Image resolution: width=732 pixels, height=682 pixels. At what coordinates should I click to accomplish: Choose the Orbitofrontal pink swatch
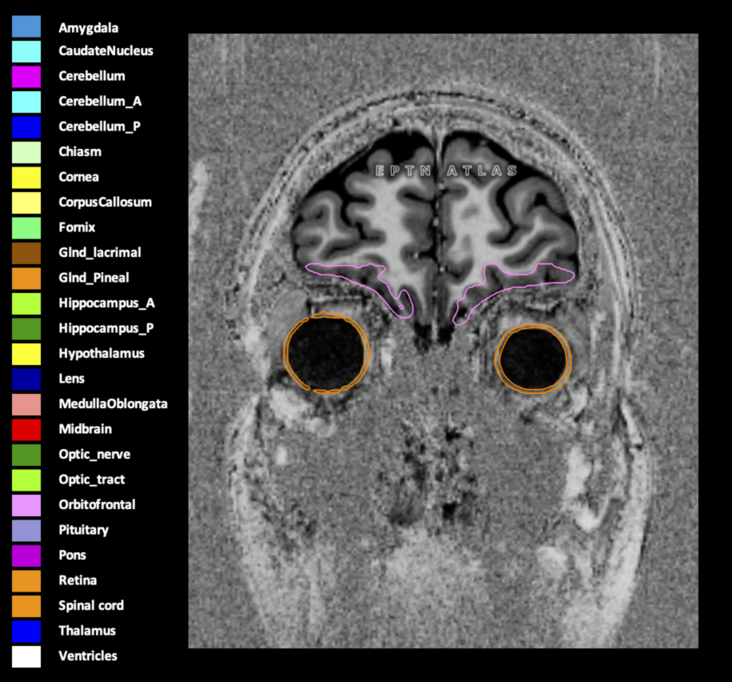[x=26, y=505]
